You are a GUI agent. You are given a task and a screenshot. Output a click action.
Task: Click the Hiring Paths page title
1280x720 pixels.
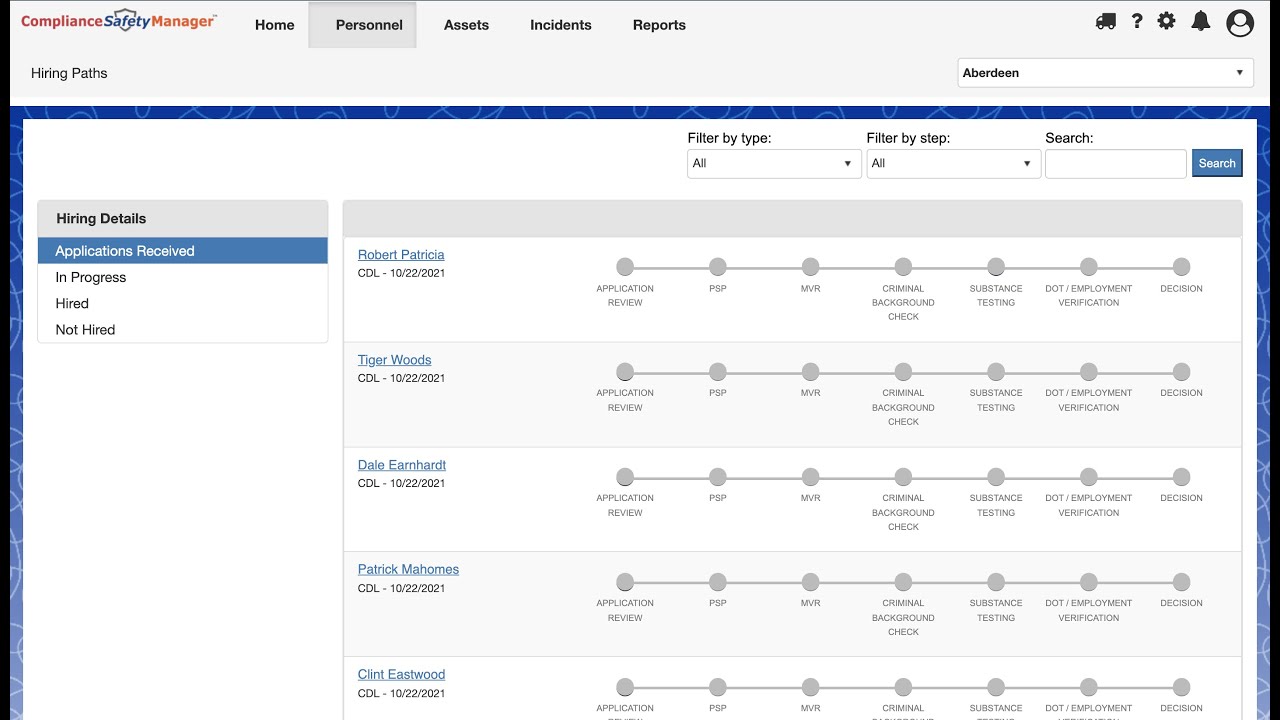(69, 73)
